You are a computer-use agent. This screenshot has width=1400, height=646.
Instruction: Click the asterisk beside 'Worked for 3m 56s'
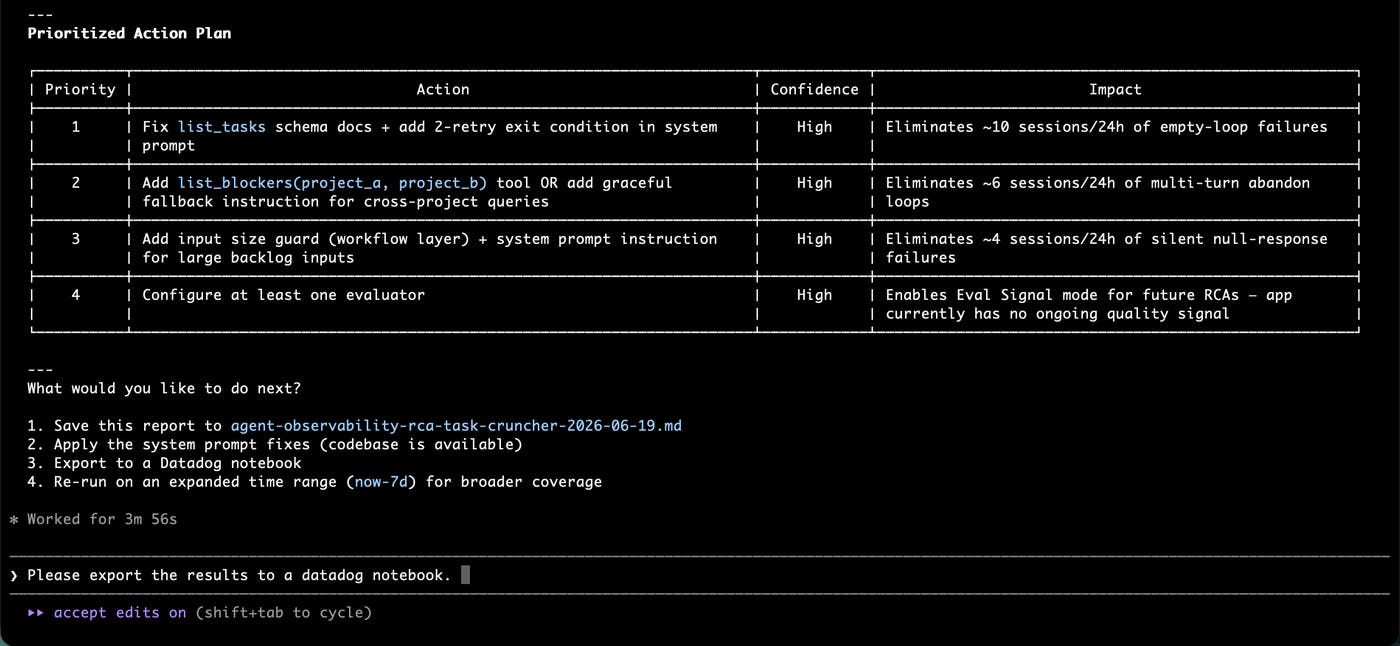point(13,520)
